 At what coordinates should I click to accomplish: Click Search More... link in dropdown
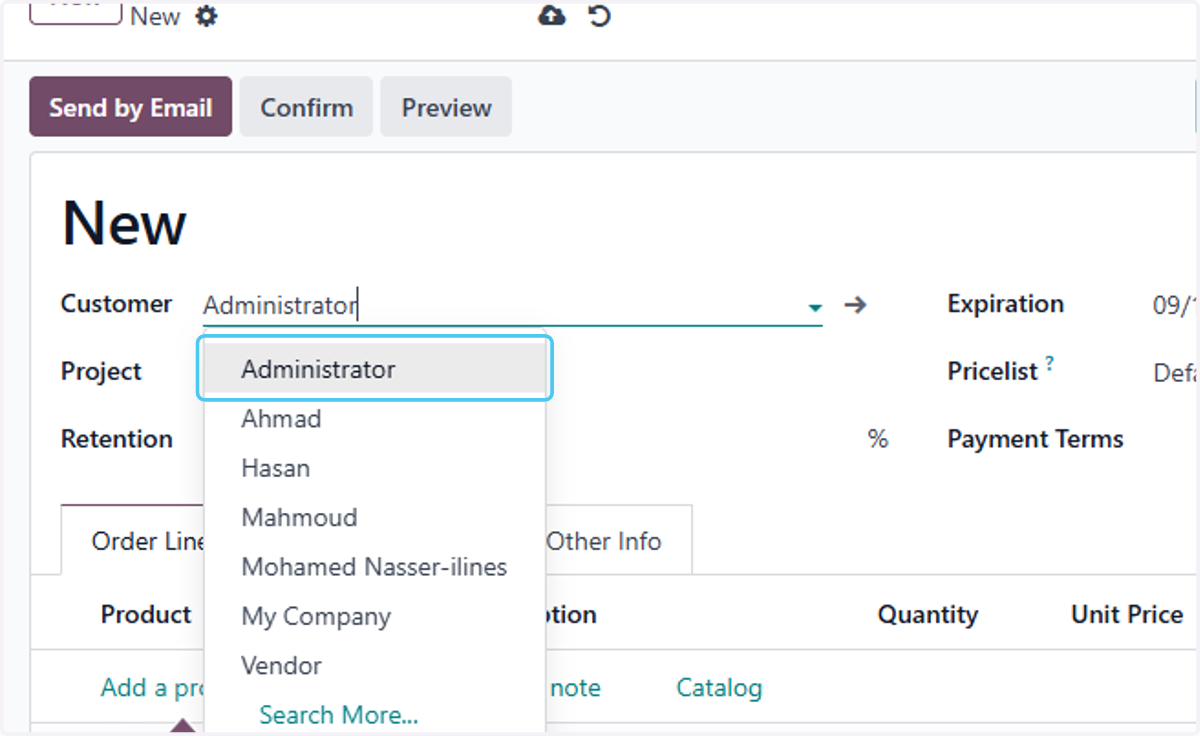pos(339,715)
